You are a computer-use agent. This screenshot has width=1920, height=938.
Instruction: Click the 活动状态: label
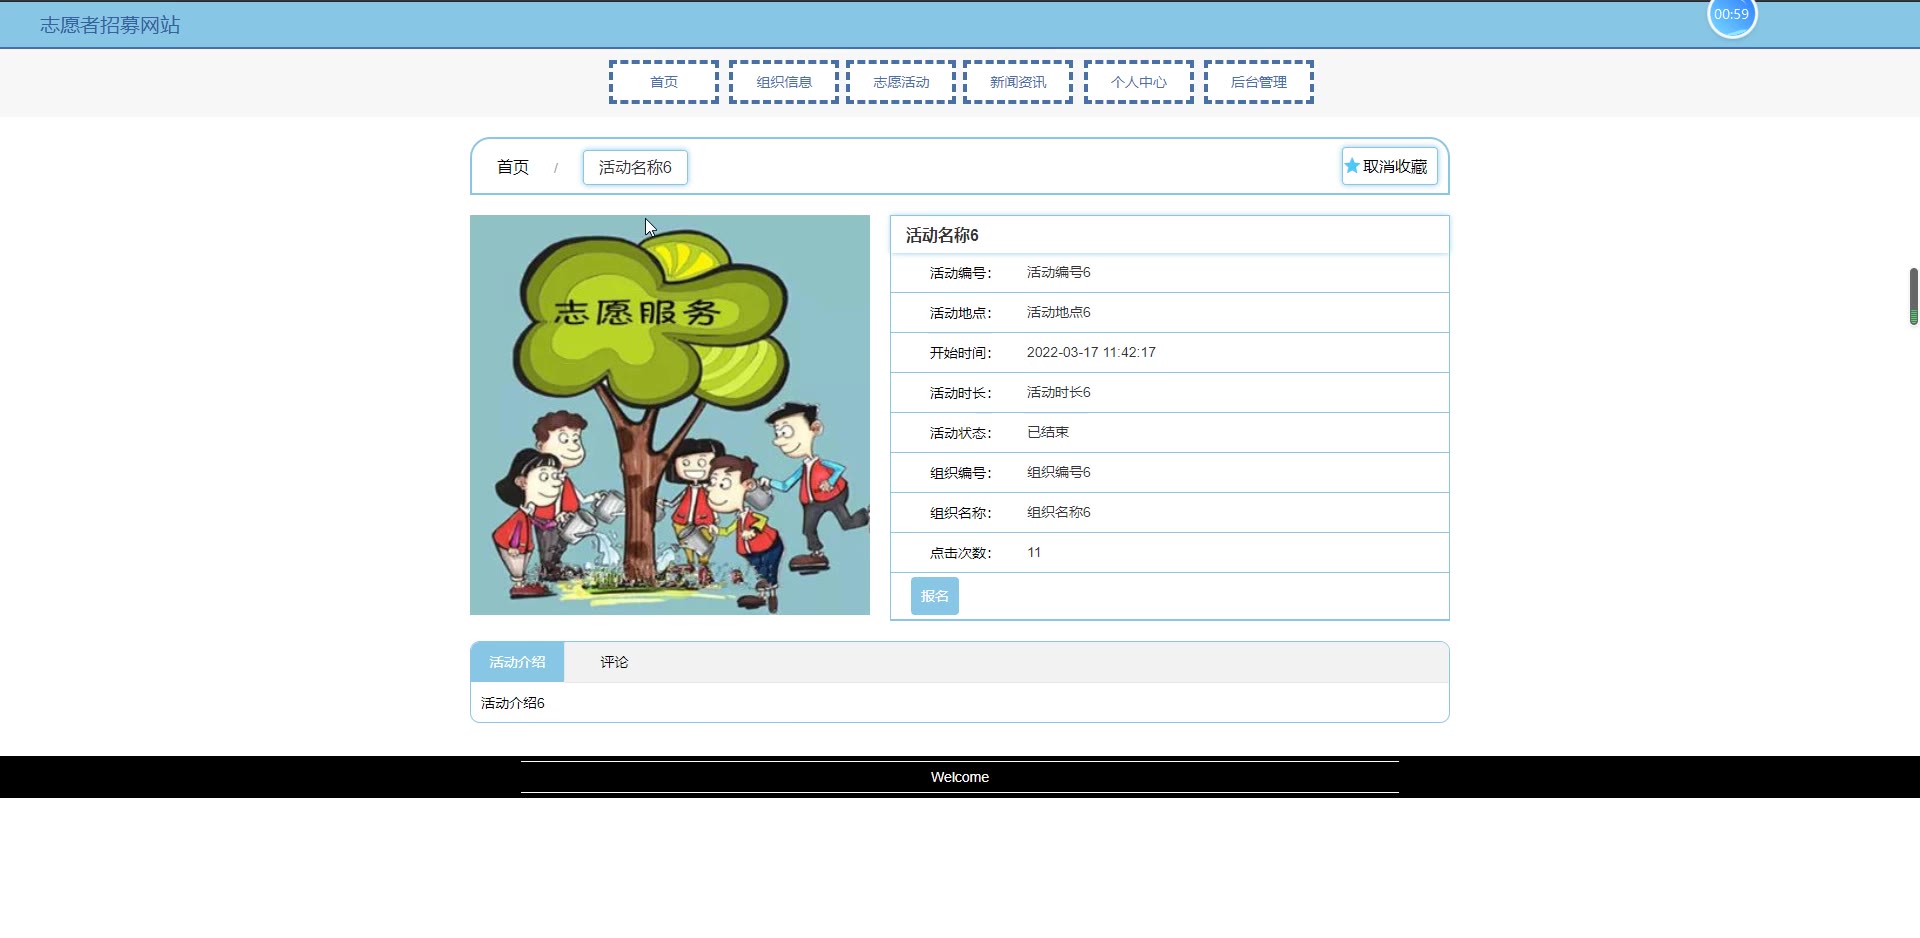[x=960, y=433]
